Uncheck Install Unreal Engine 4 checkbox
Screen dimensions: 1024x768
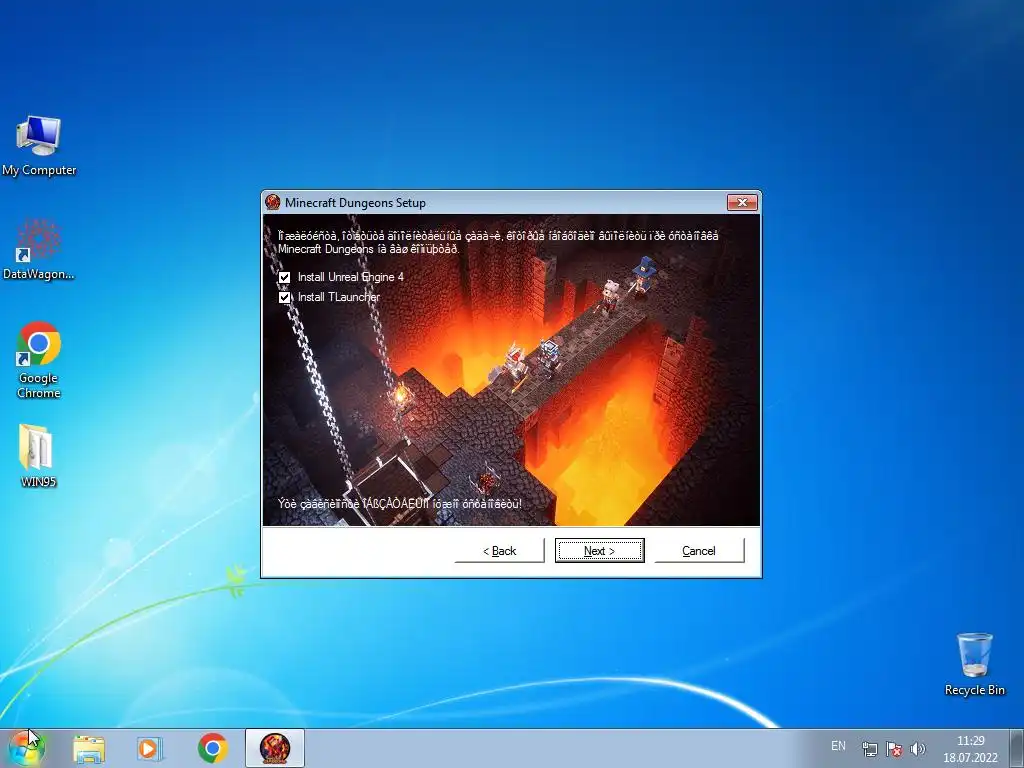[x=284, y=278]
